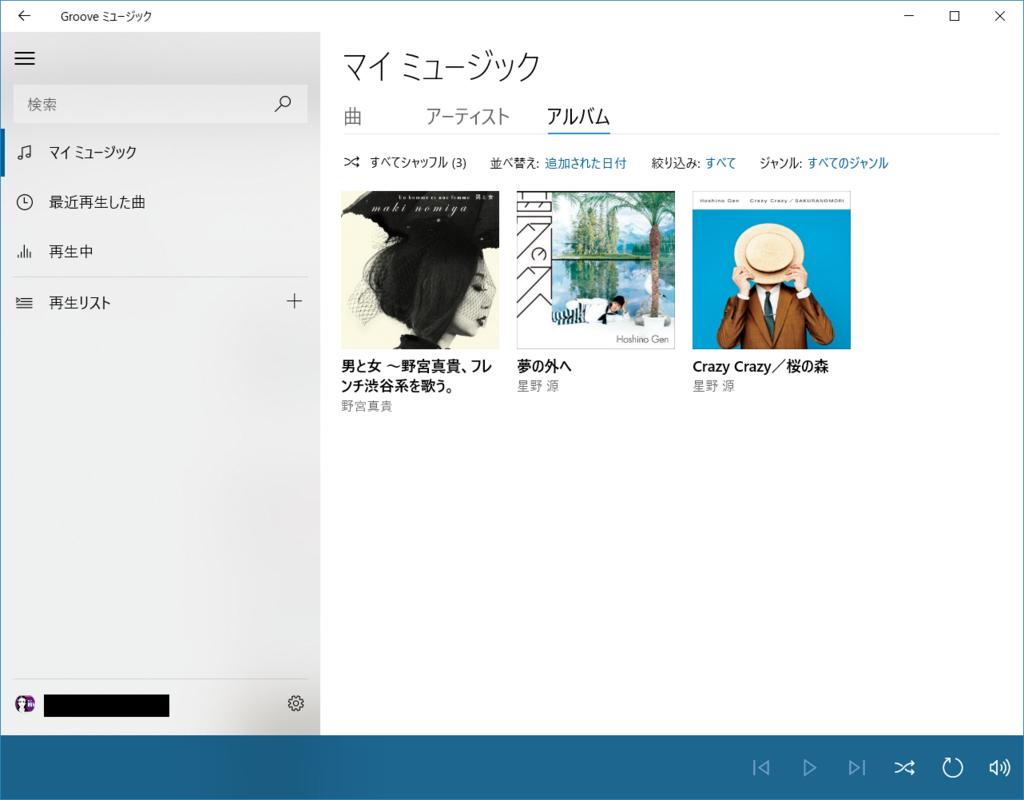Click the playlist icon beside 再生リスト

click(x=25, y=302)
